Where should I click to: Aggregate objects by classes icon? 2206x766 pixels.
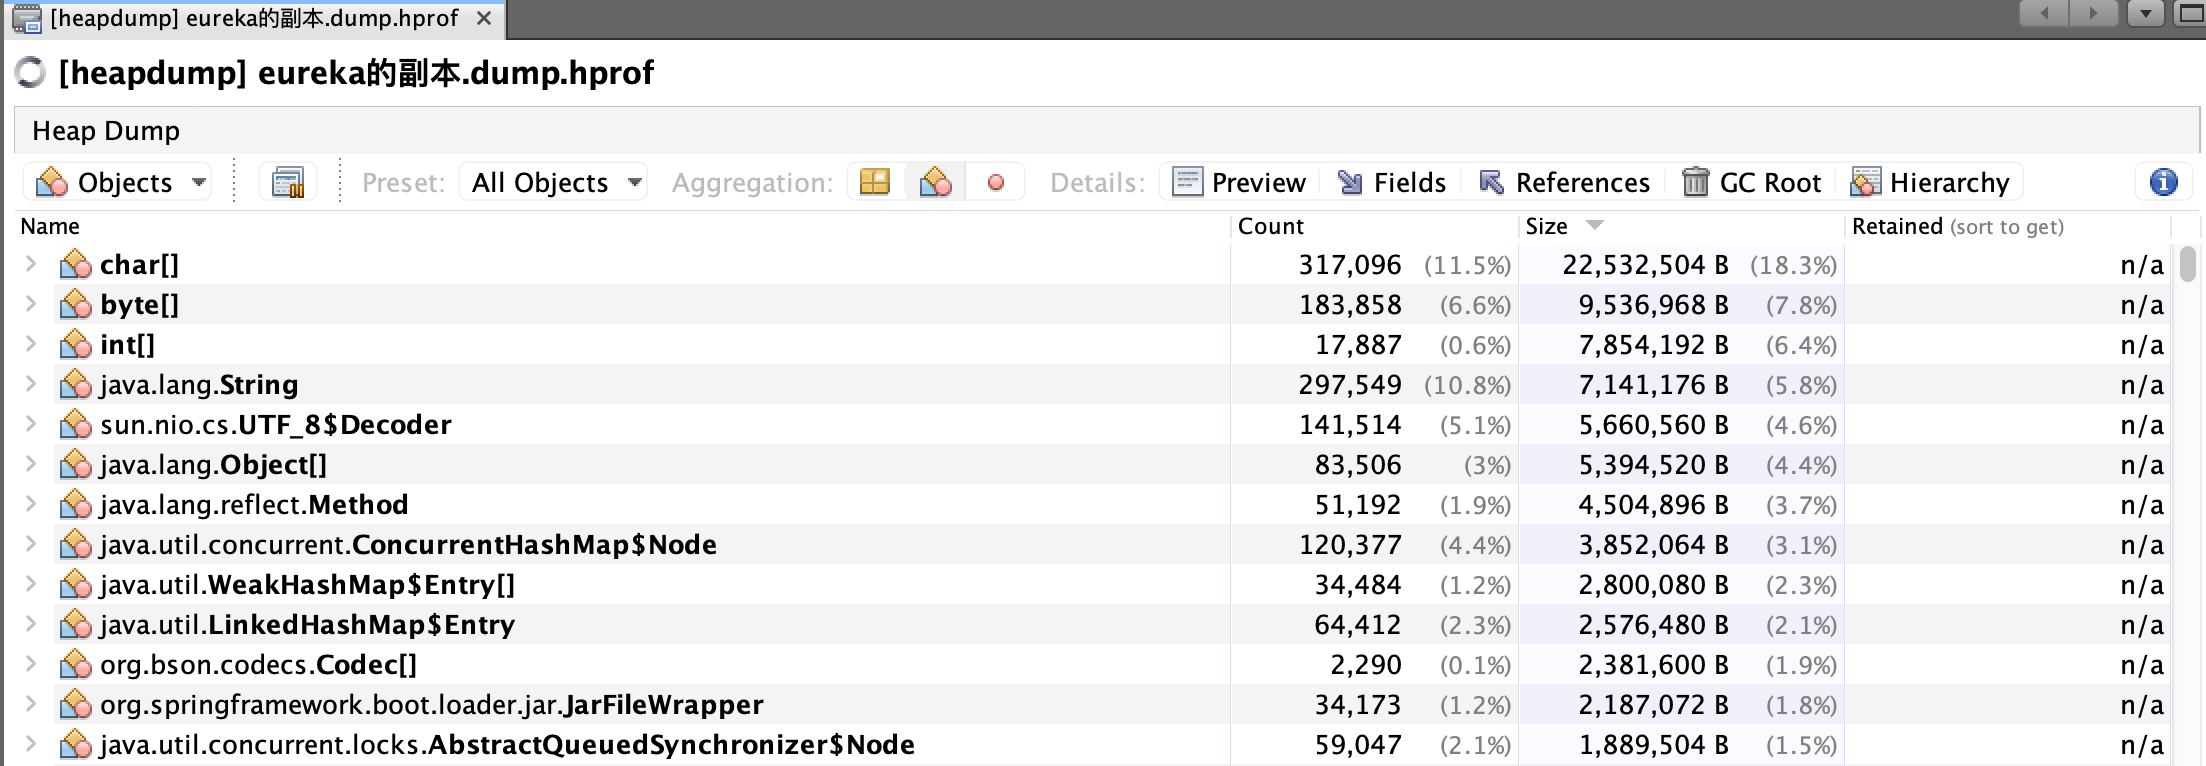pos(935,183)
